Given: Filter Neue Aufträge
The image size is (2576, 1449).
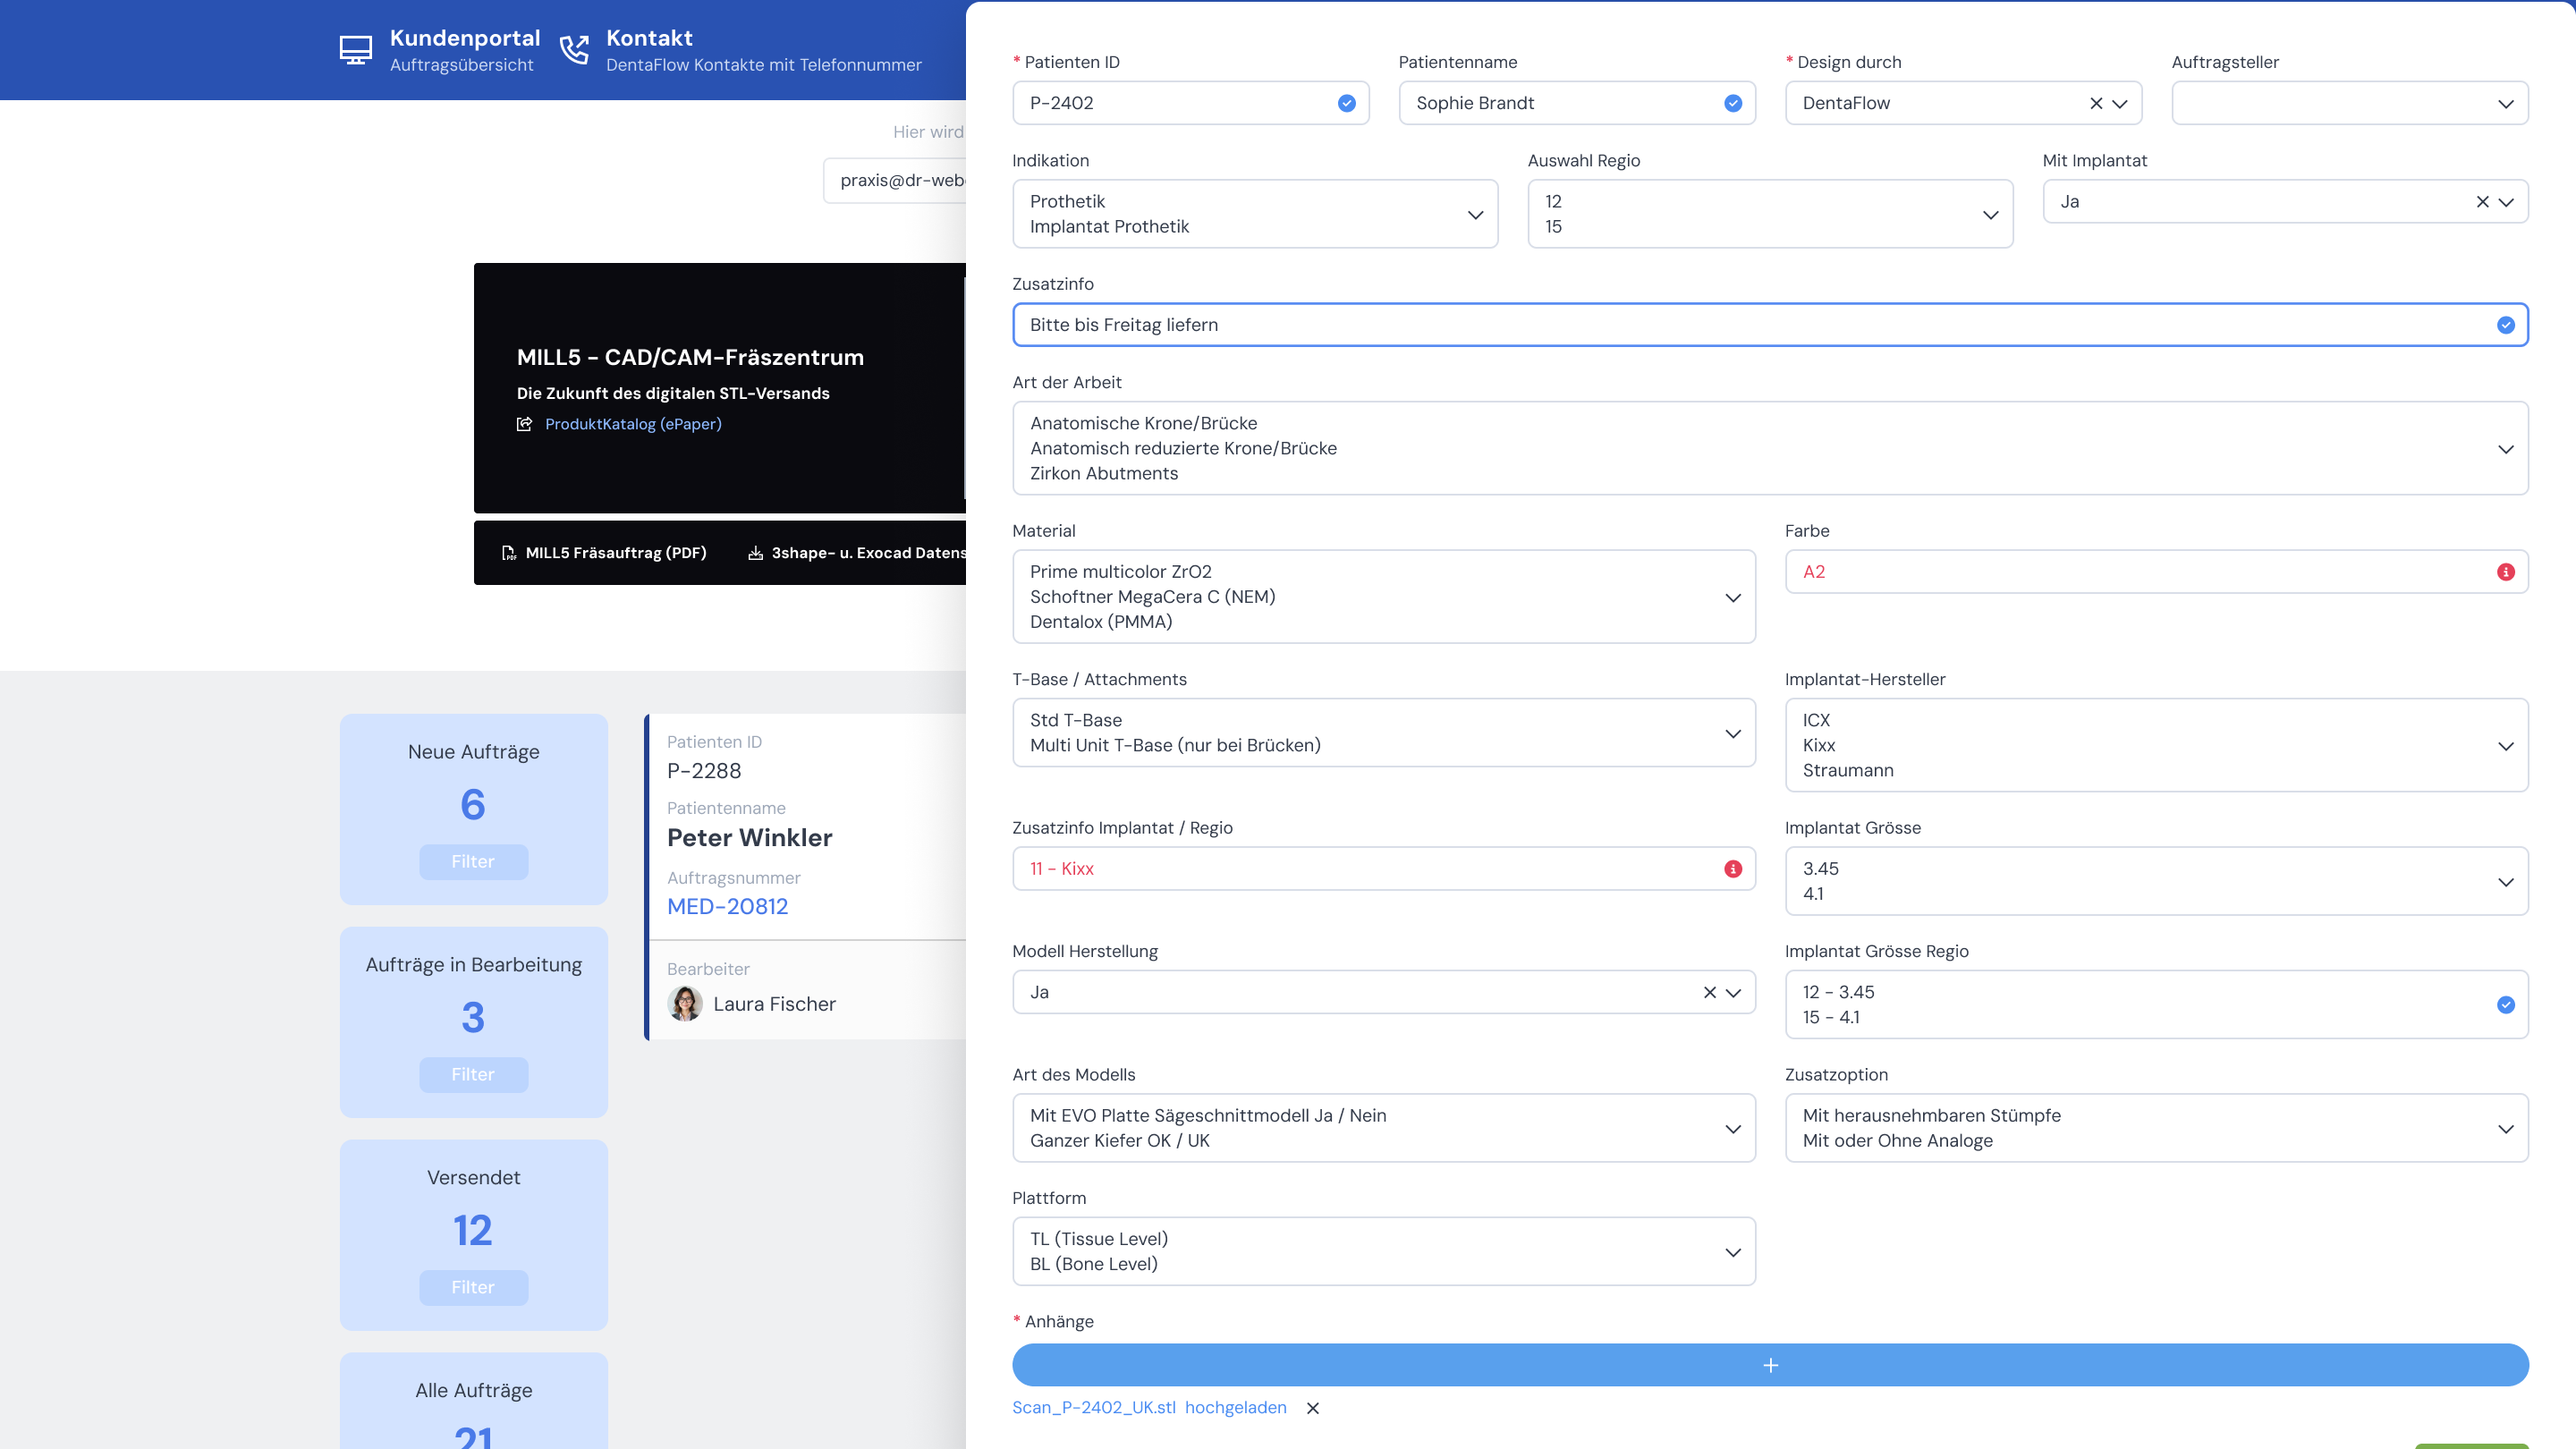Looking at the screenshot, I should coord(473,862).
